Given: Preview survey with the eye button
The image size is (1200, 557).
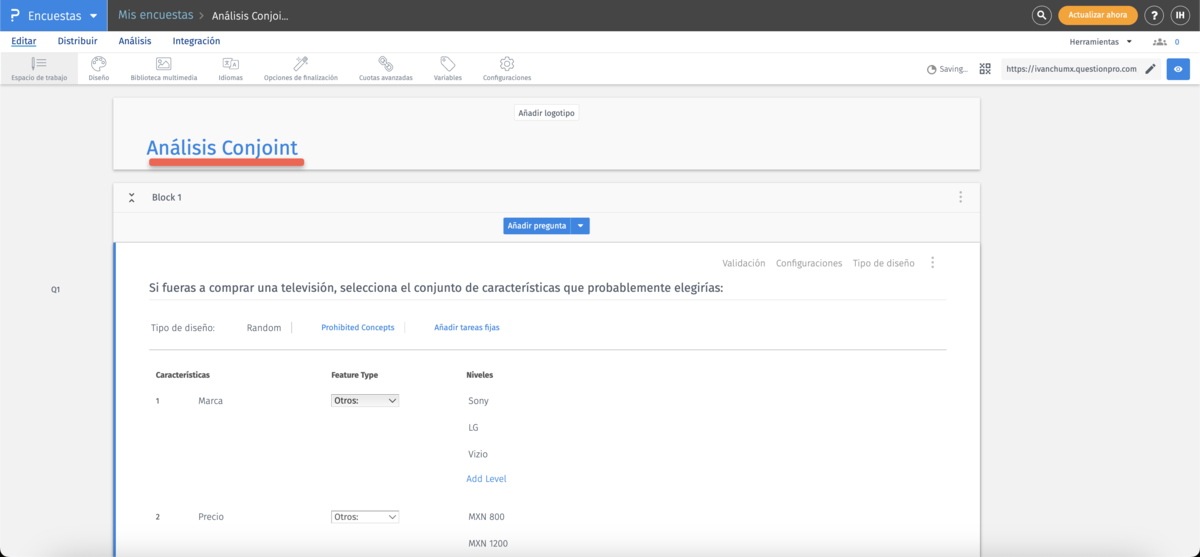Looking at the screenshot, I should [1178, 69].
